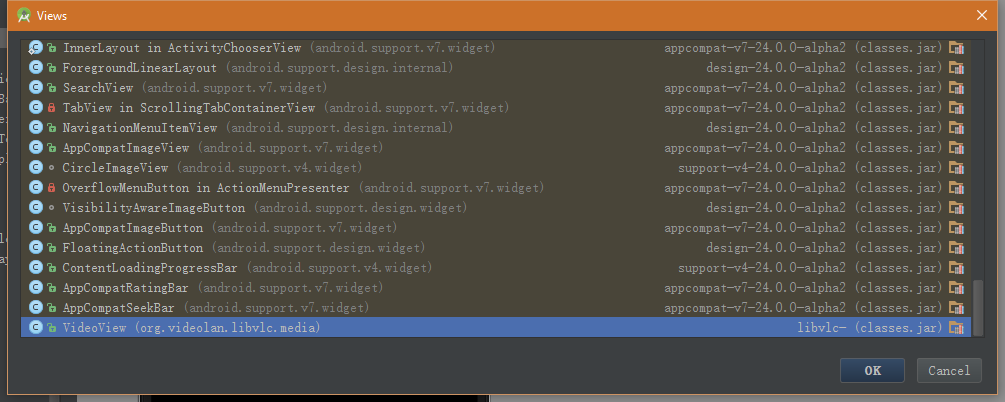Viewport: 1005px width, 402px height.
Task: Select the SearchView class entry
Action: pyautogui.click(x=496, y=88)
